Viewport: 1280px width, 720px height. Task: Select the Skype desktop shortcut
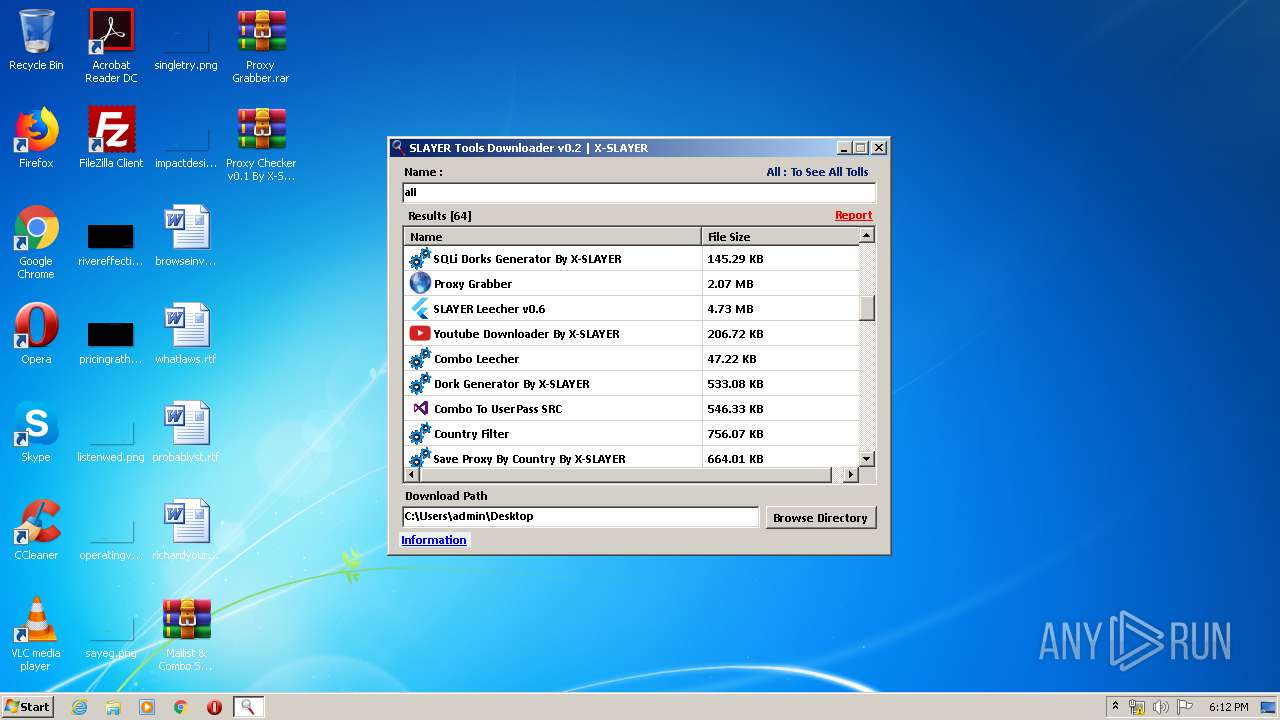point(36,432)
